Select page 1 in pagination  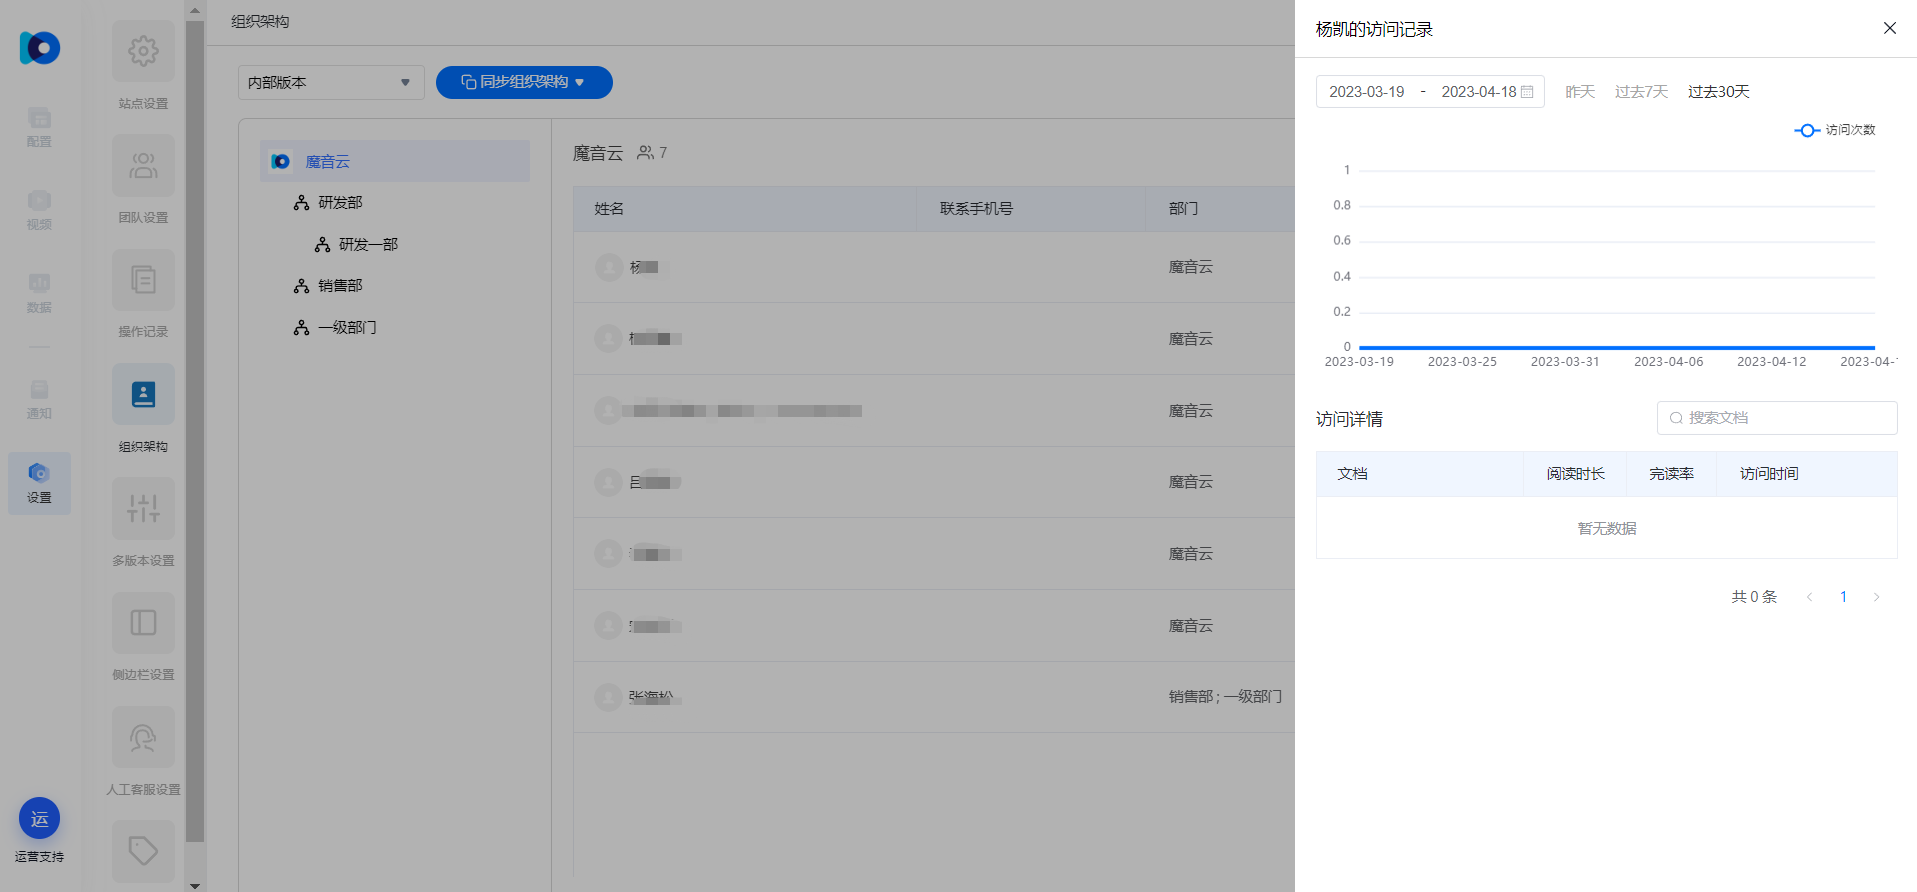pyautogui.click(x=1843, y=597)
